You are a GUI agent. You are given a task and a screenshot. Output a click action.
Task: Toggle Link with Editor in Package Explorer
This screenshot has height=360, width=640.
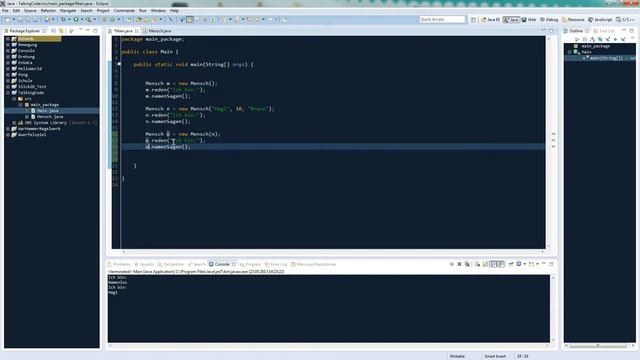coord(61,31)
